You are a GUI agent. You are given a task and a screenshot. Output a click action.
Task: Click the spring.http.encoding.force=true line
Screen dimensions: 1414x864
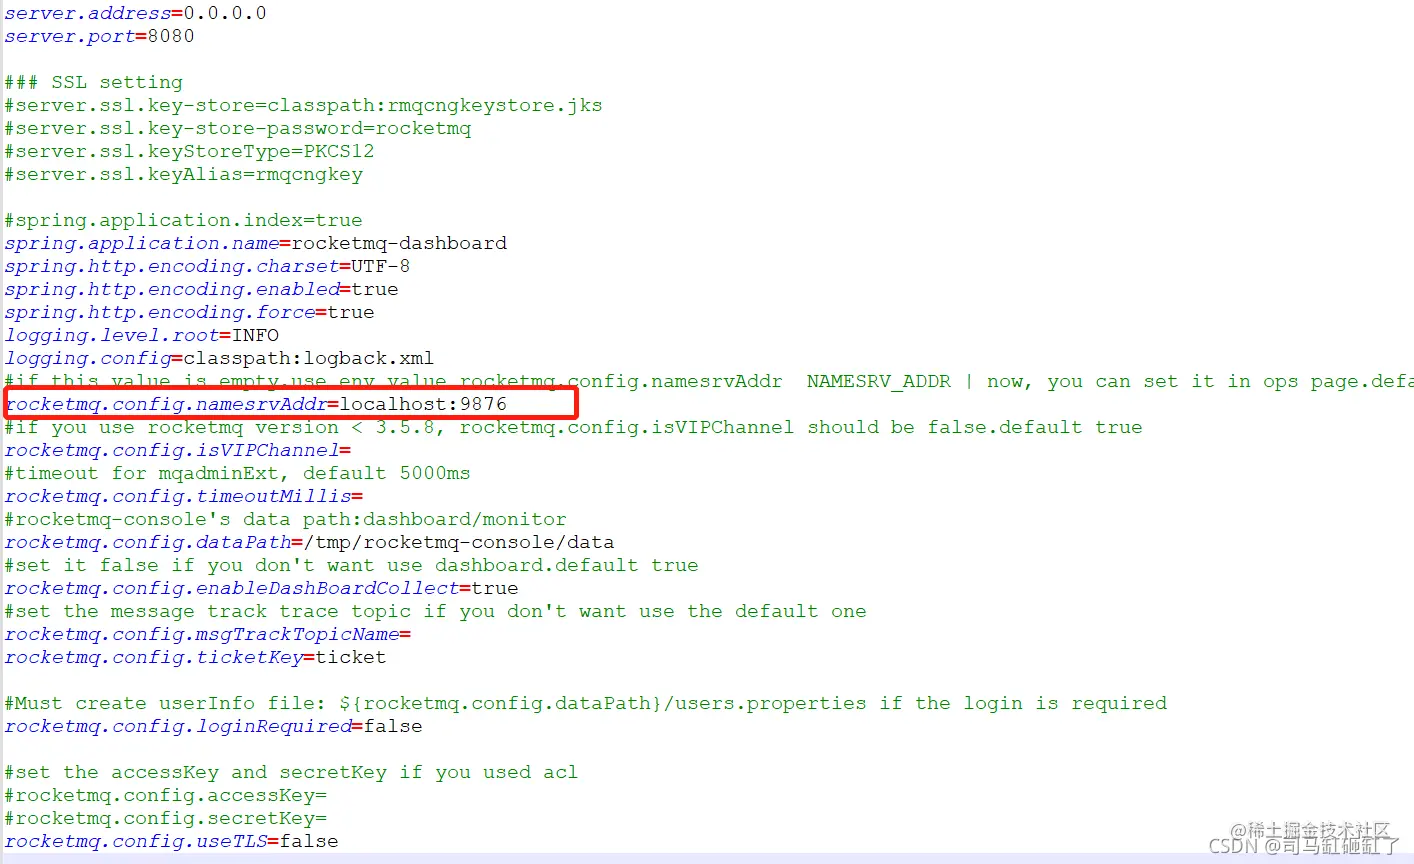tap(189, 312)
